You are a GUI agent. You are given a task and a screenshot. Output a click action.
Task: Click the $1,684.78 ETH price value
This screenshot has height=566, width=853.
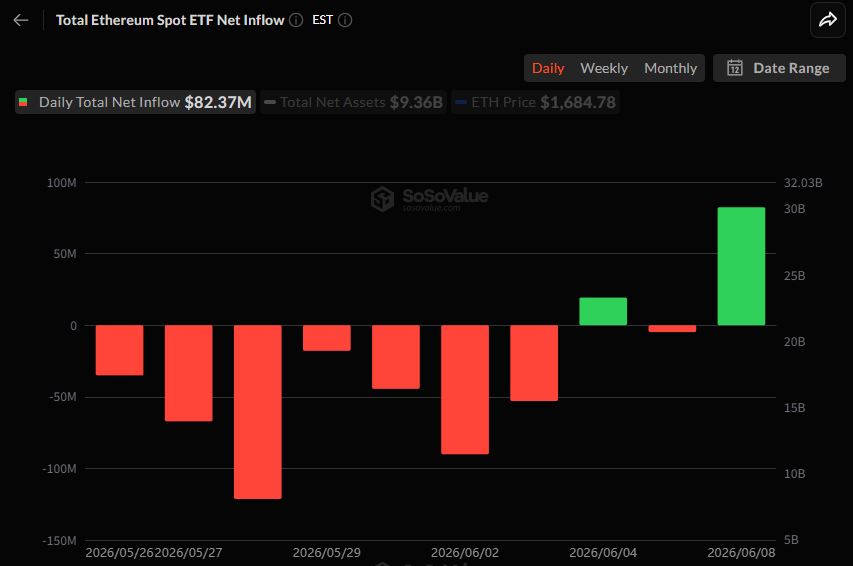click(x=578, y=102)
